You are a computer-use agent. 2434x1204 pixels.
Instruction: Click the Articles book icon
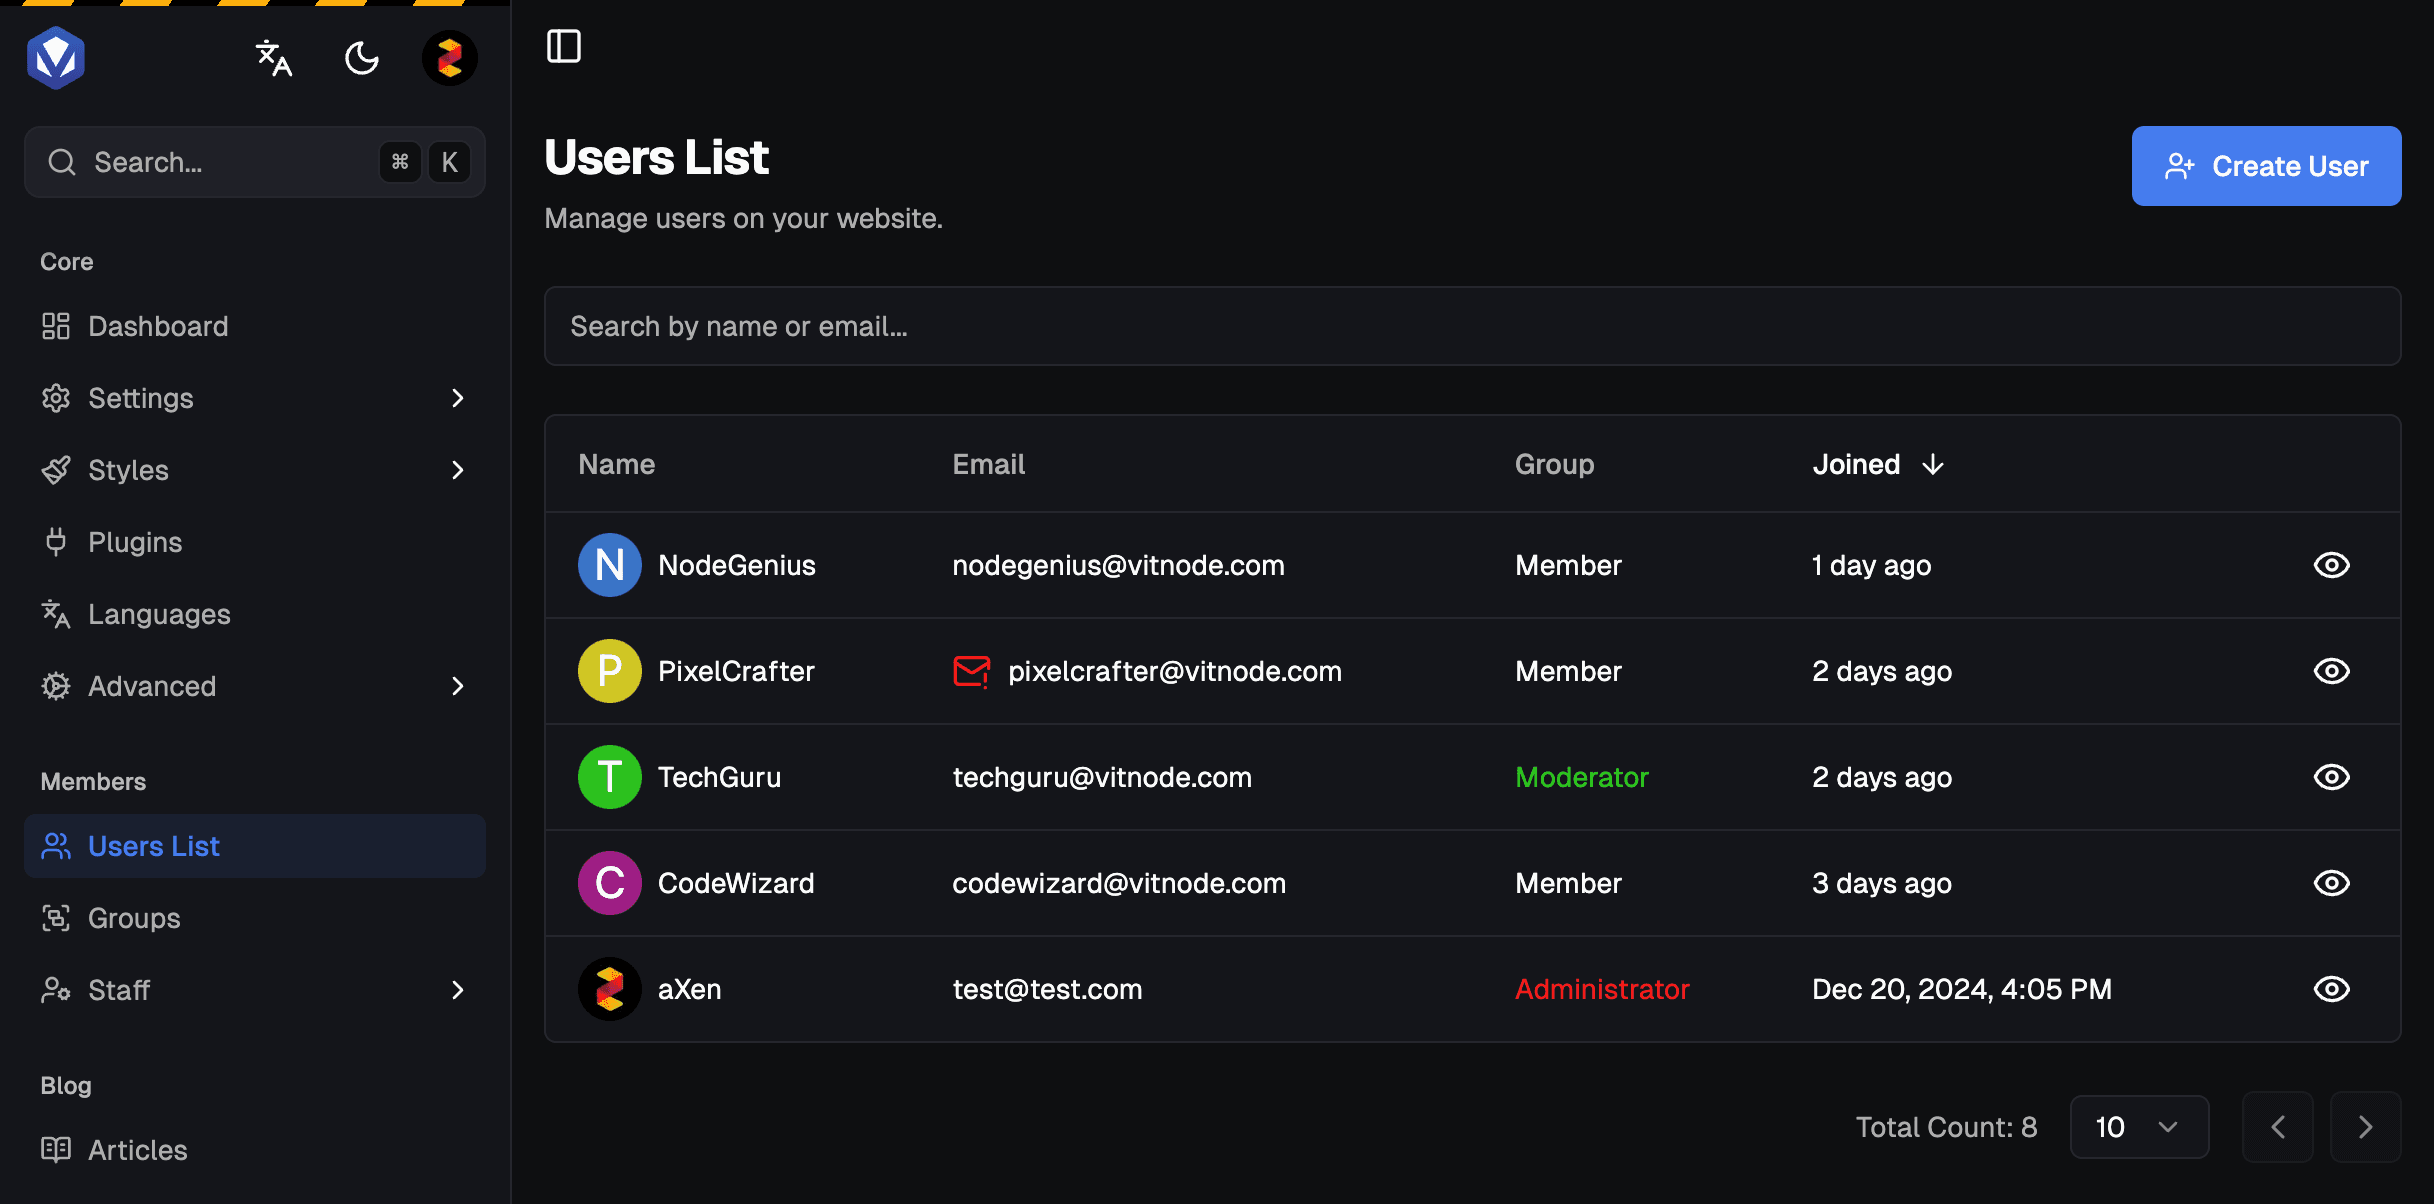[x=56, y=1150]
